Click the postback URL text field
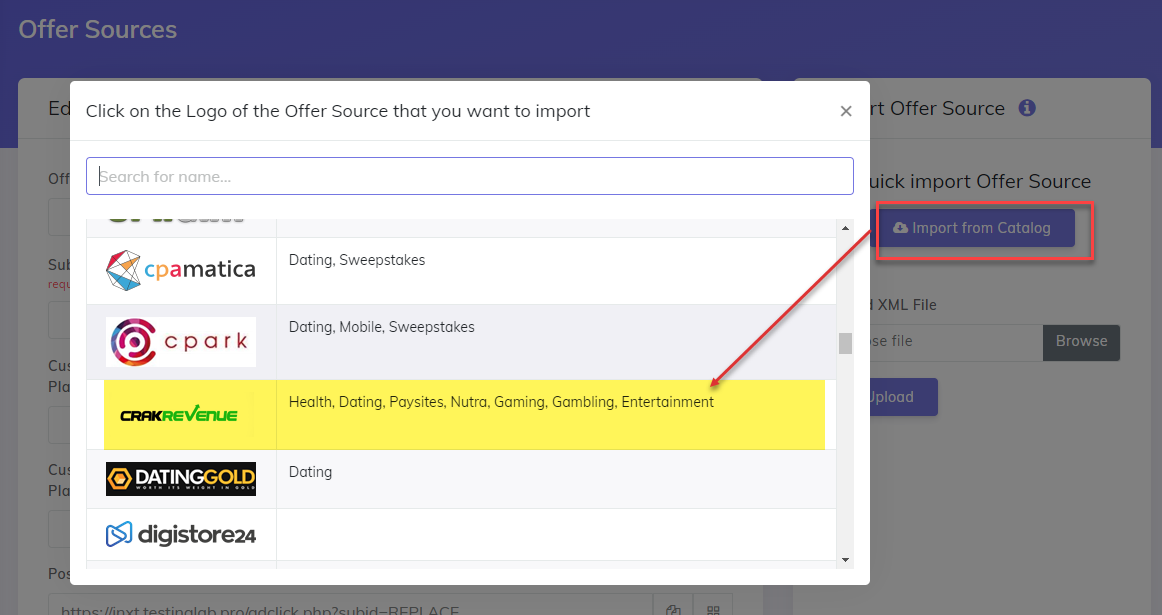Viewport: 1162px width, 615px height. coord(350,608)
